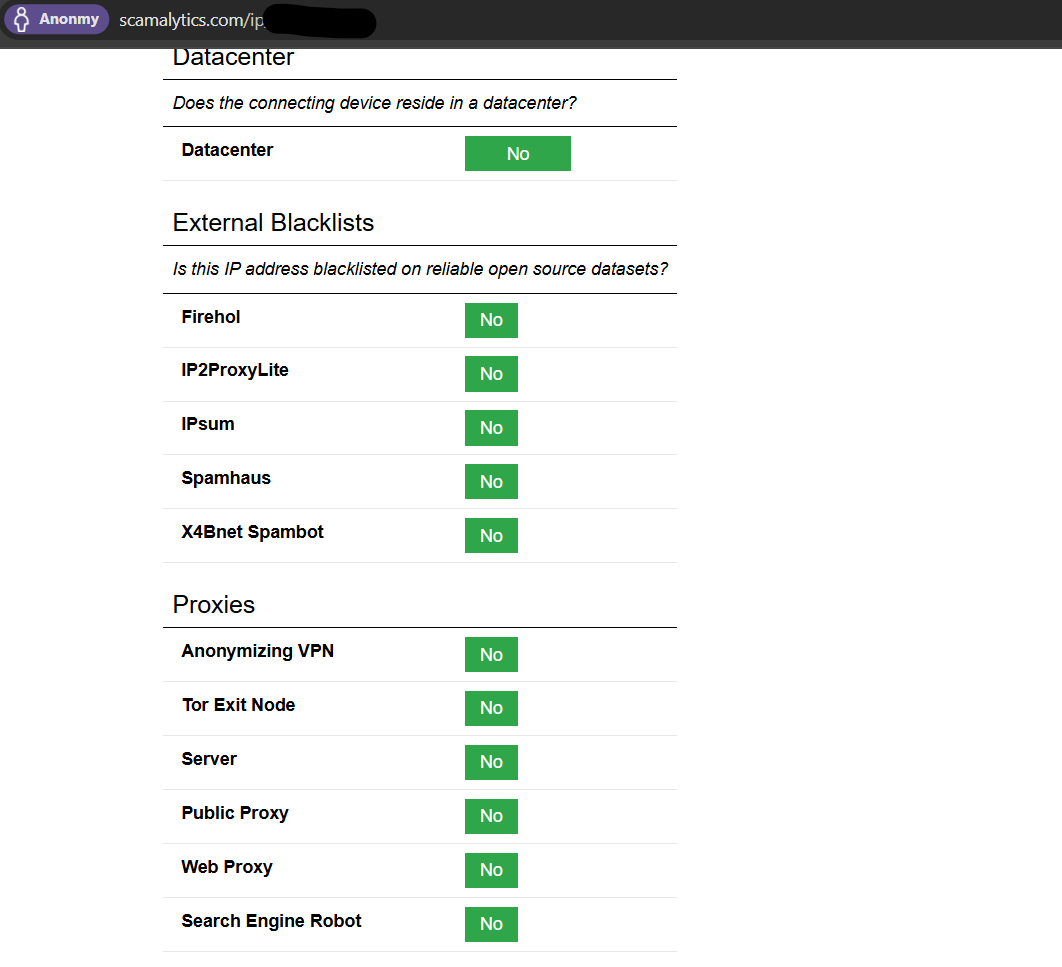The height and width of the screenshot is (967, 1062).
Task: Click the IP2ProxyLite 'No' indicator
Action: click(491, 374)
